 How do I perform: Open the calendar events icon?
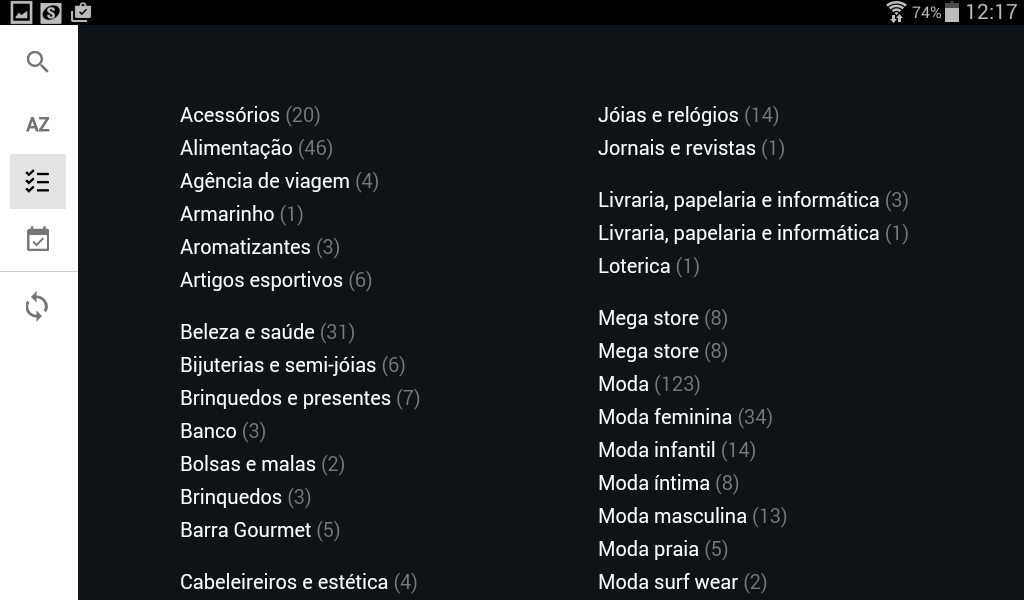(38, 239)
